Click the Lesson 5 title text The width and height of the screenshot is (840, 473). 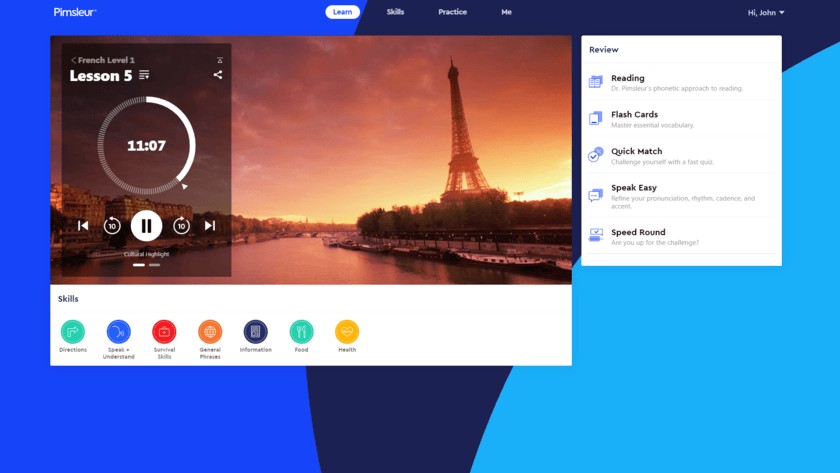point(101,76)
